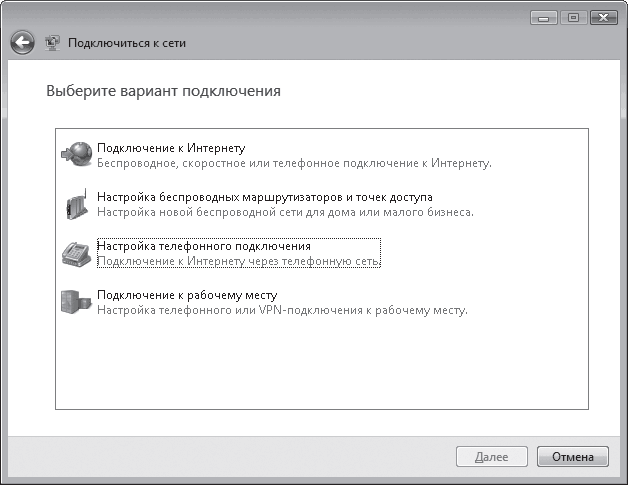Click the globe icon for Internet connection
This screenshot has width=628, height=485.
tap(77, 155)
